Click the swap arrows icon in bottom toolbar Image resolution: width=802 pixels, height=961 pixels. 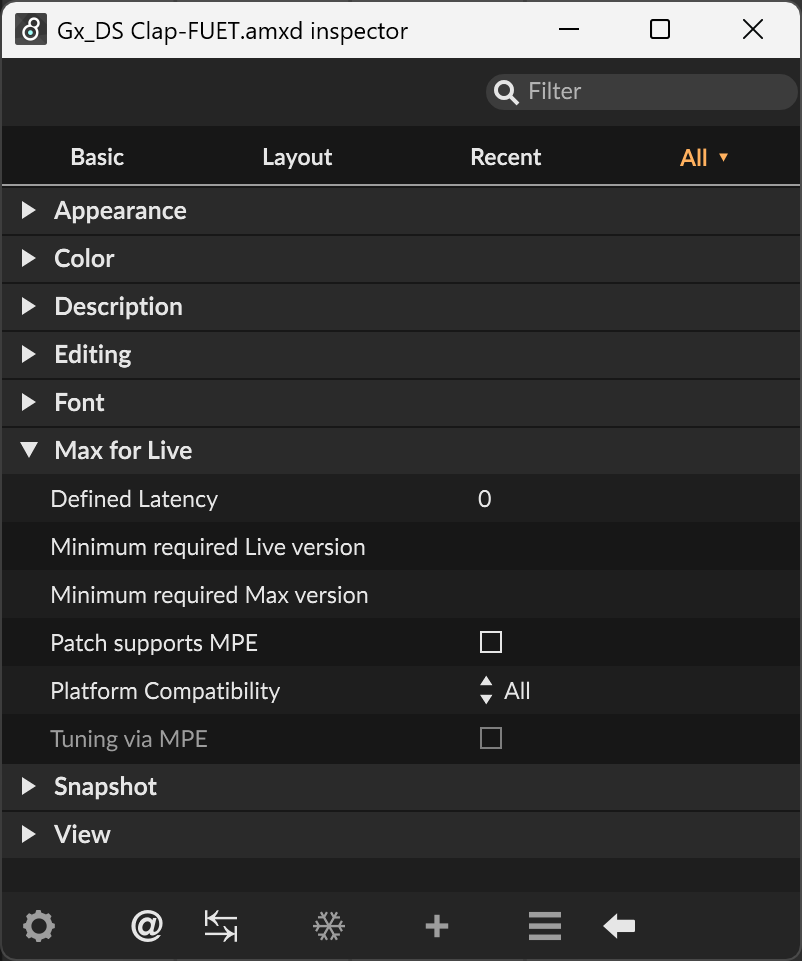pos(221,925)
